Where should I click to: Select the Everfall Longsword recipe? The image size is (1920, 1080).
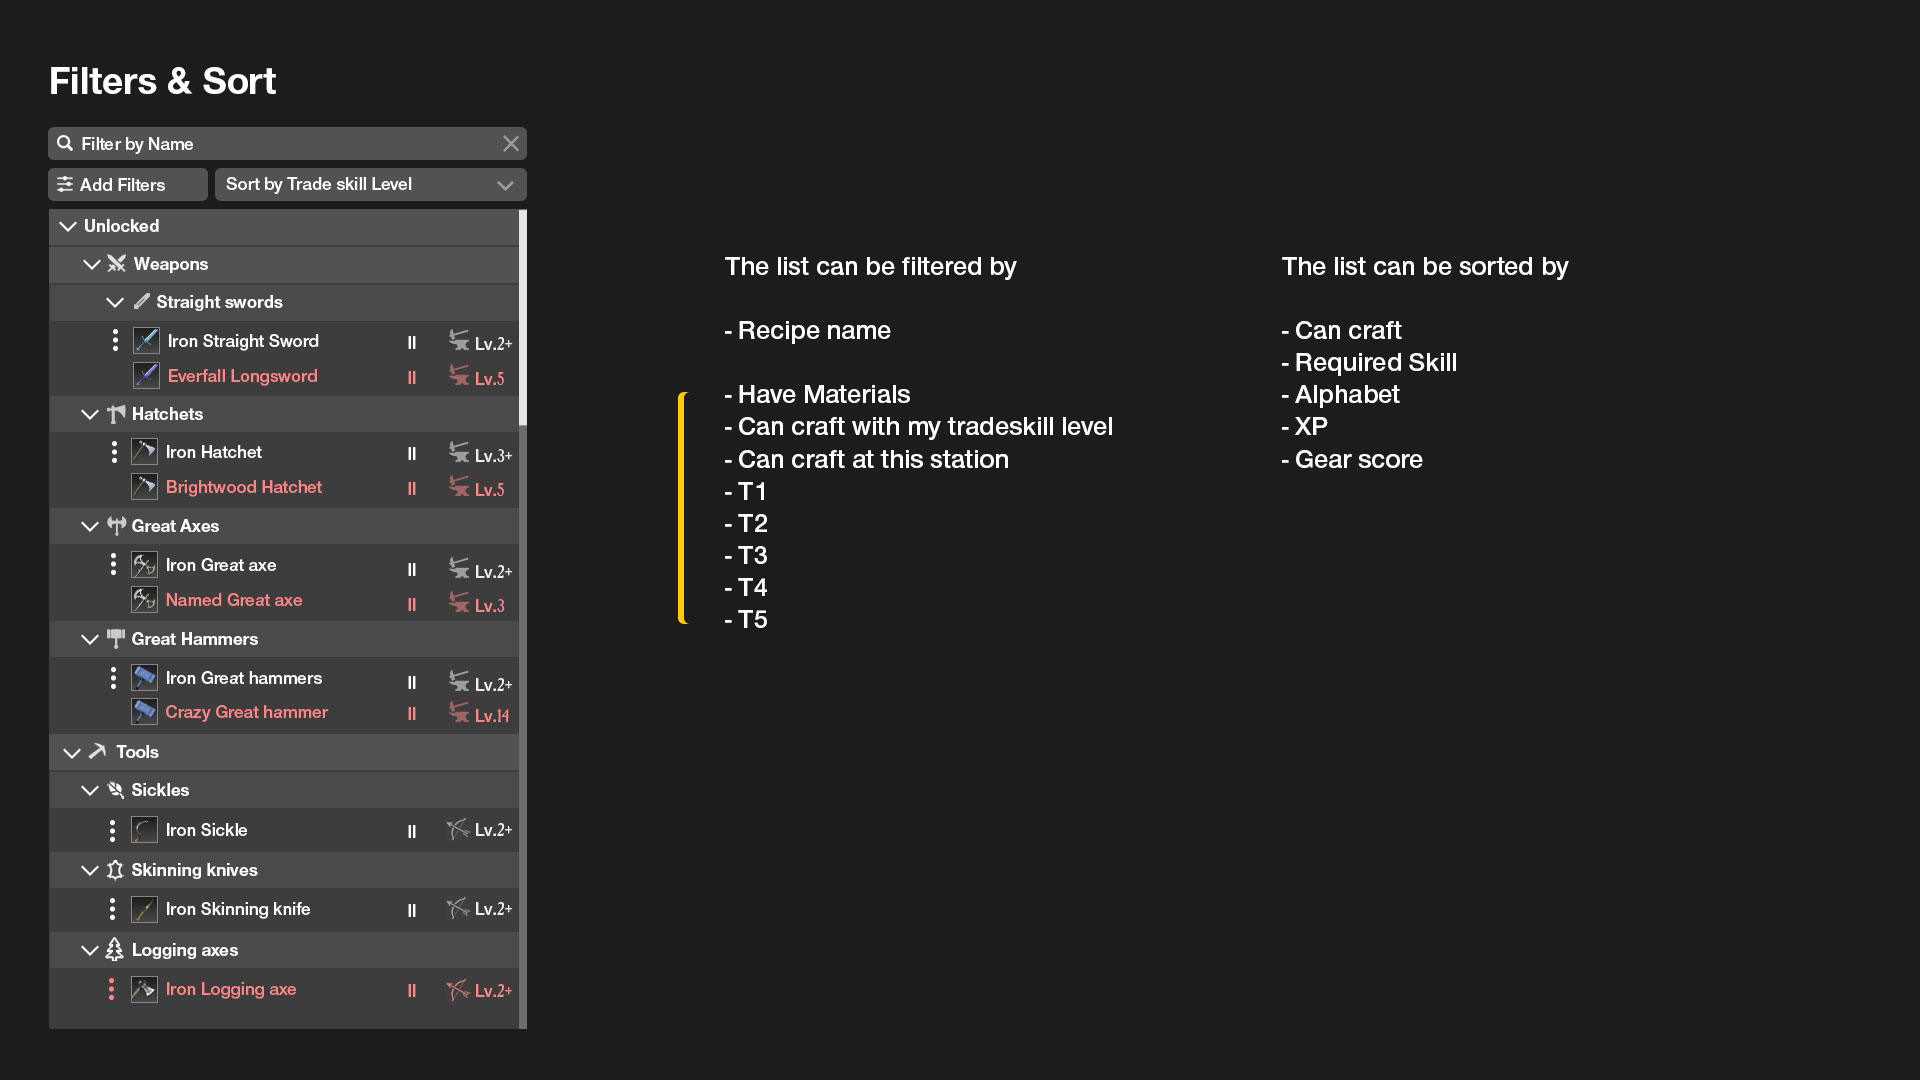(242, 376)
